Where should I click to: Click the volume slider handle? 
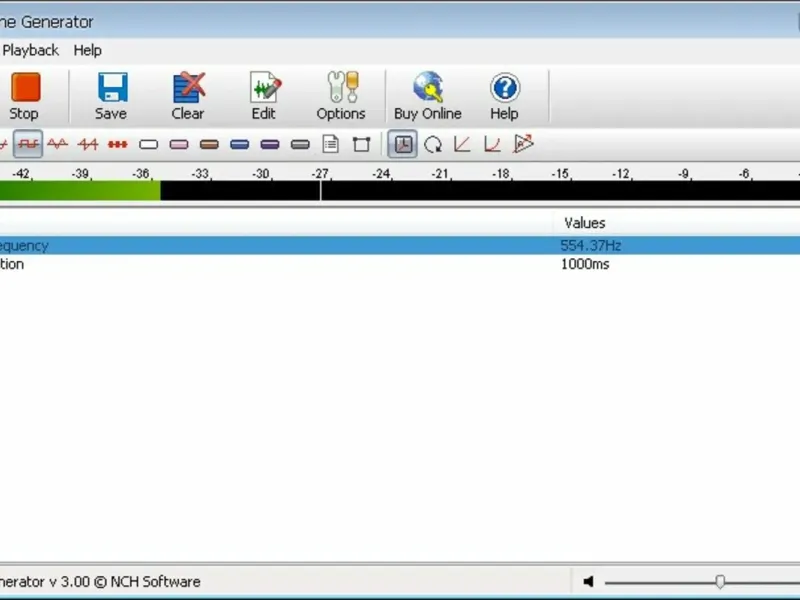[720, 582]
